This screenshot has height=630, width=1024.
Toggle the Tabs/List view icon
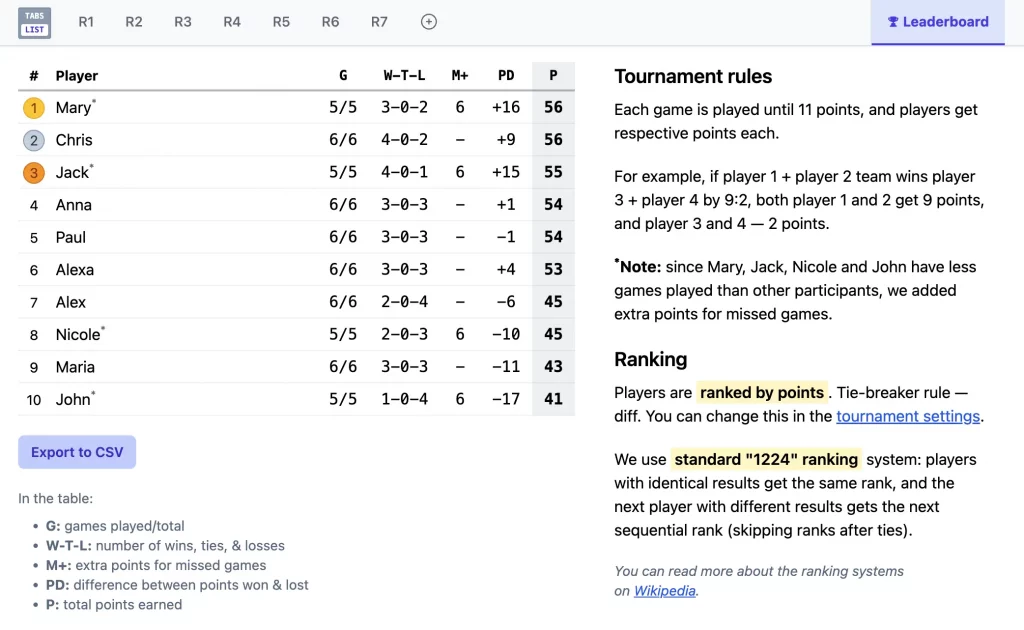tap(34, 22)
